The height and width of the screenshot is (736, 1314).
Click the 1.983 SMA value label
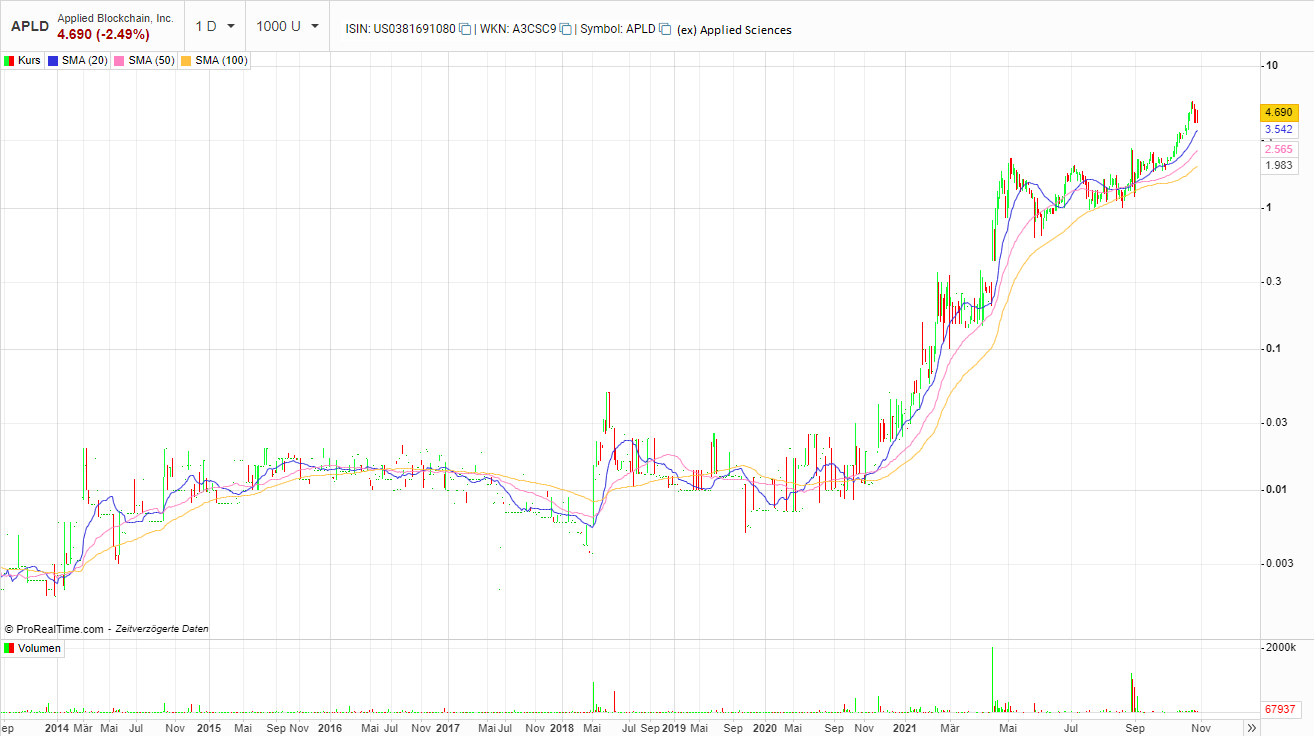[1279, 166]
